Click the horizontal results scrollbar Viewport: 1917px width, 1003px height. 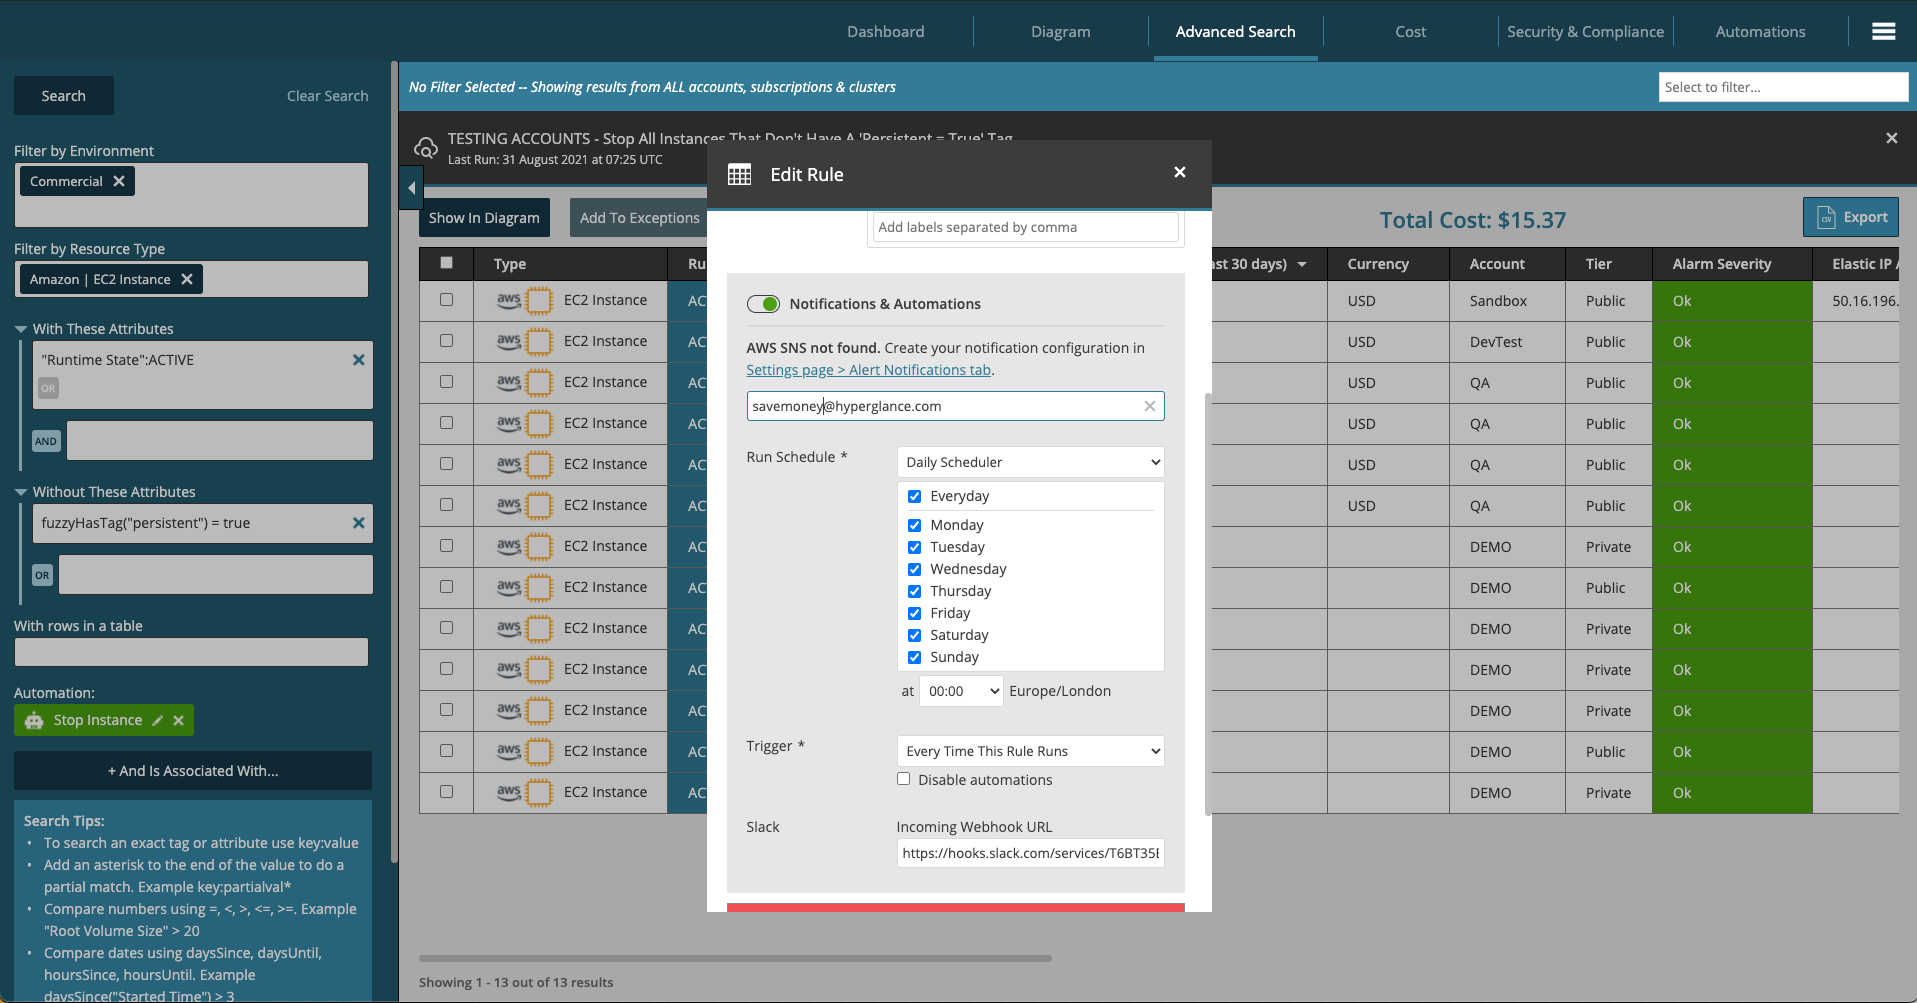735,958
